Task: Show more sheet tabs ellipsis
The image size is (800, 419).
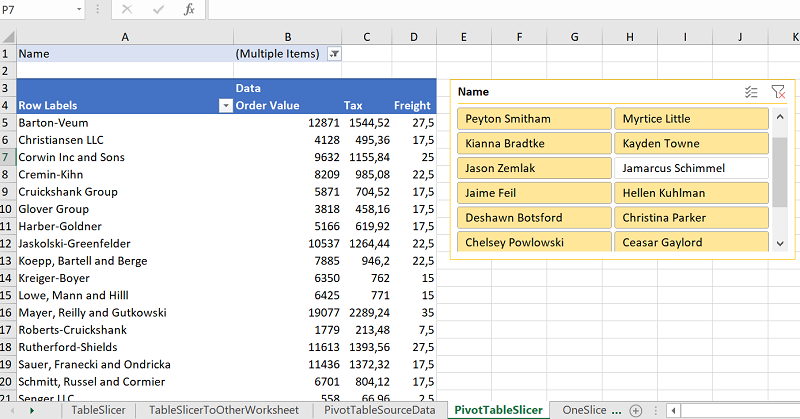Action: click(616, 410)
